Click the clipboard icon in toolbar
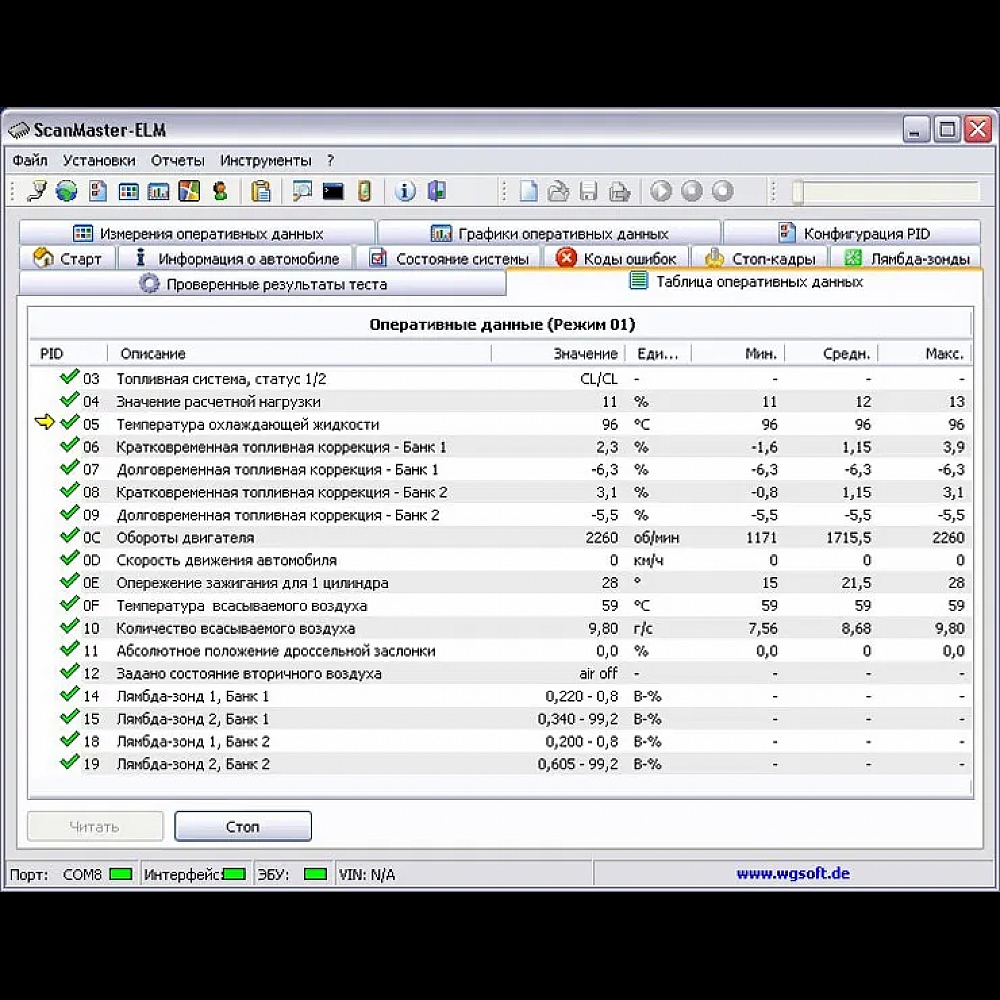 coord(261,191)
